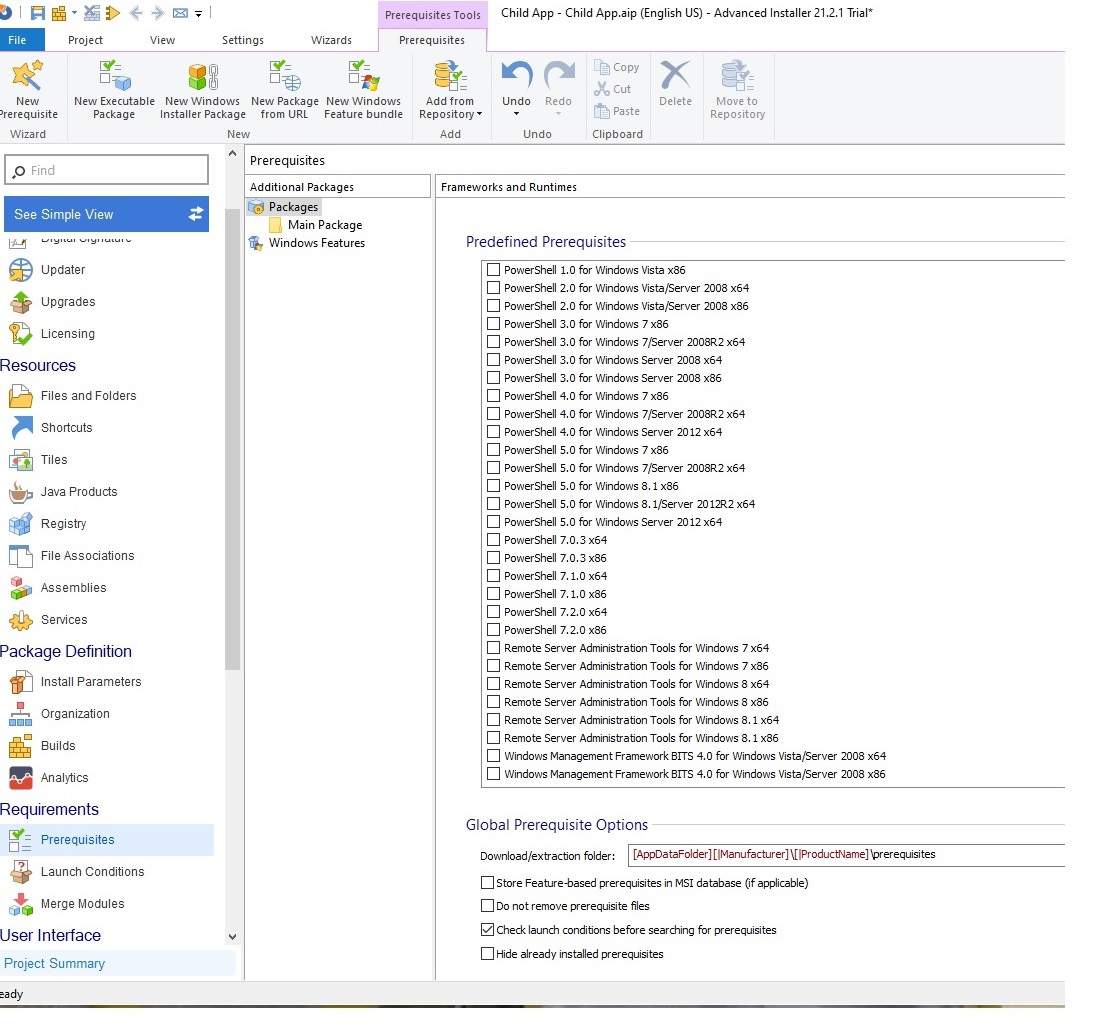Click the Run project arrow icon
Screen dimensions: 1101x1035
[x=112, y=13]
